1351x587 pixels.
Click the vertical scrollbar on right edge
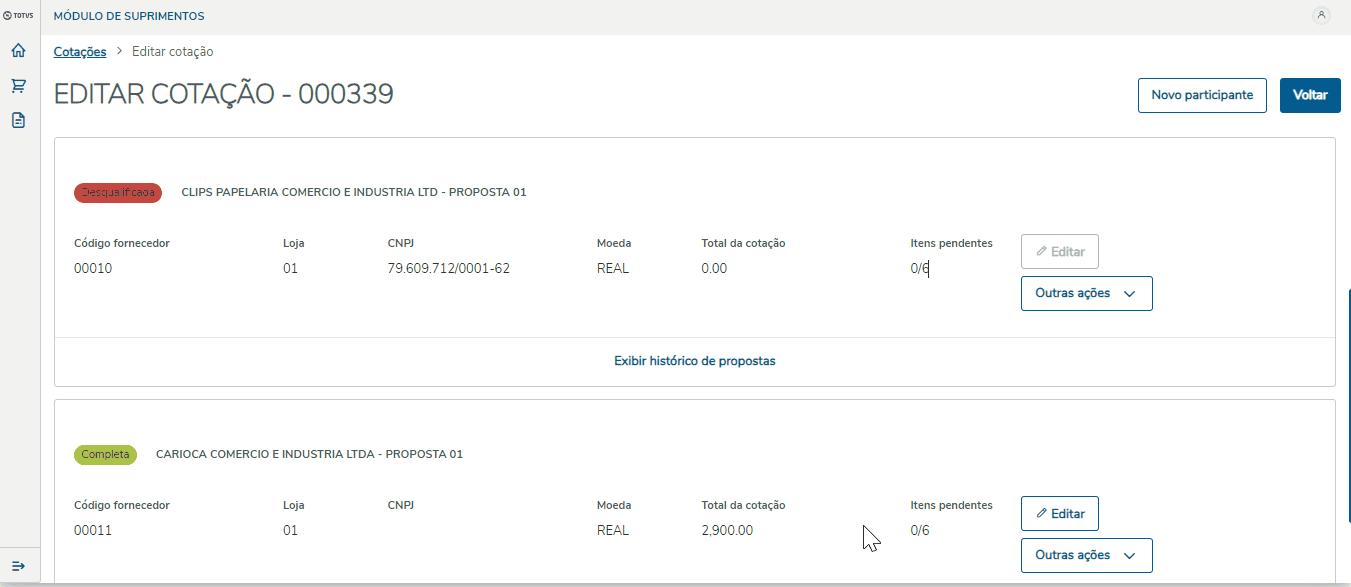[x=1348, y=400]
